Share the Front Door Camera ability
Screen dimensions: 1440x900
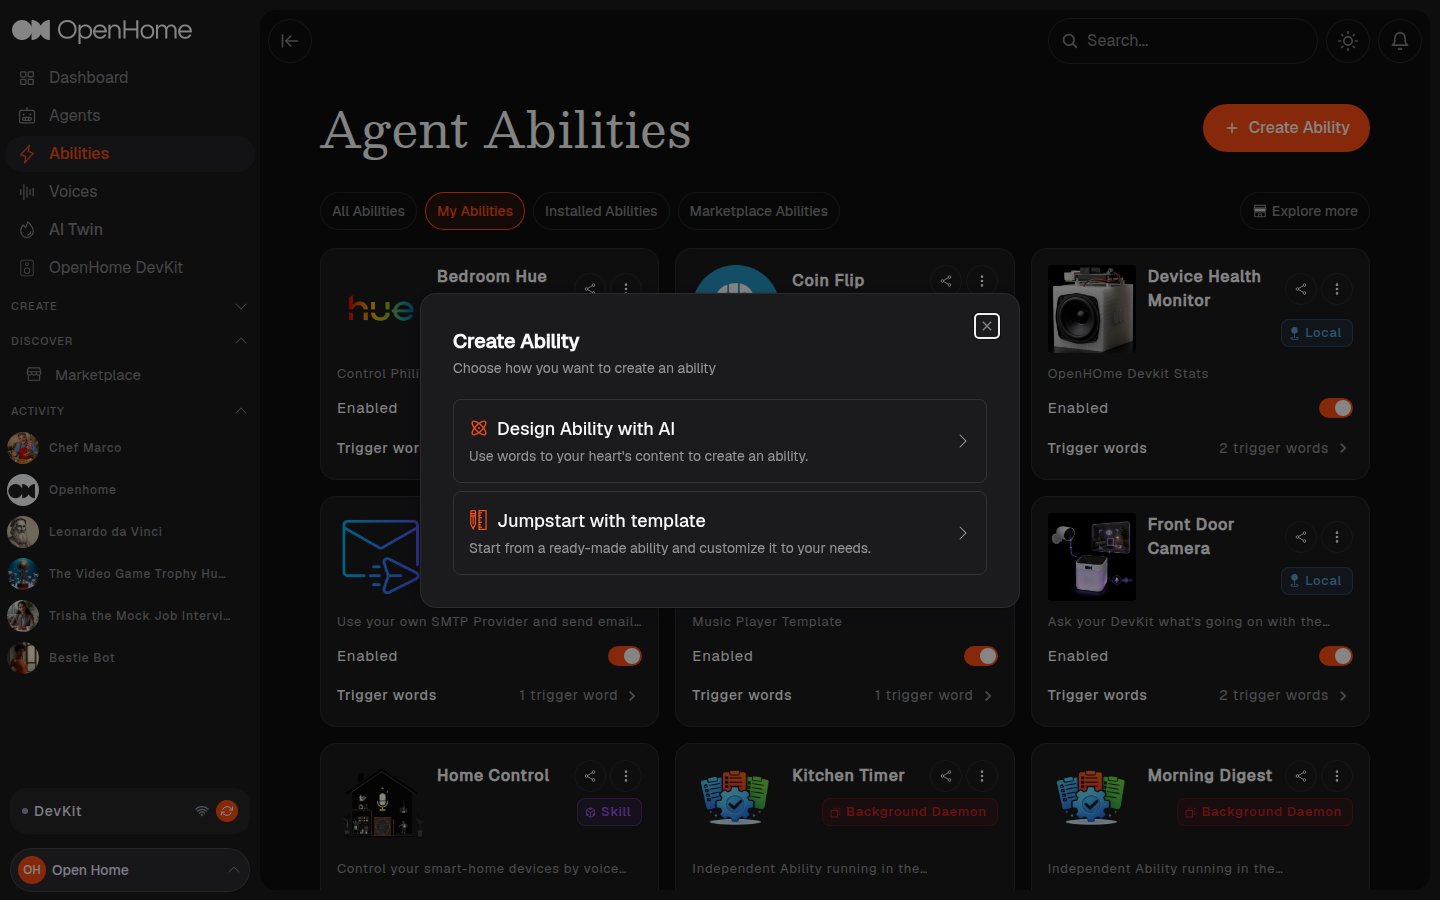1301,537
